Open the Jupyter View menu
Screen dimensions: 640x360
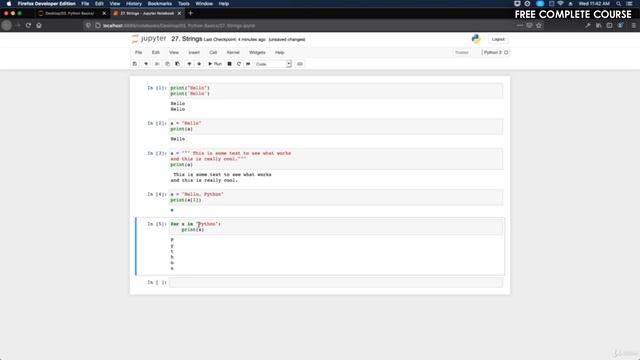coord(174,52)
